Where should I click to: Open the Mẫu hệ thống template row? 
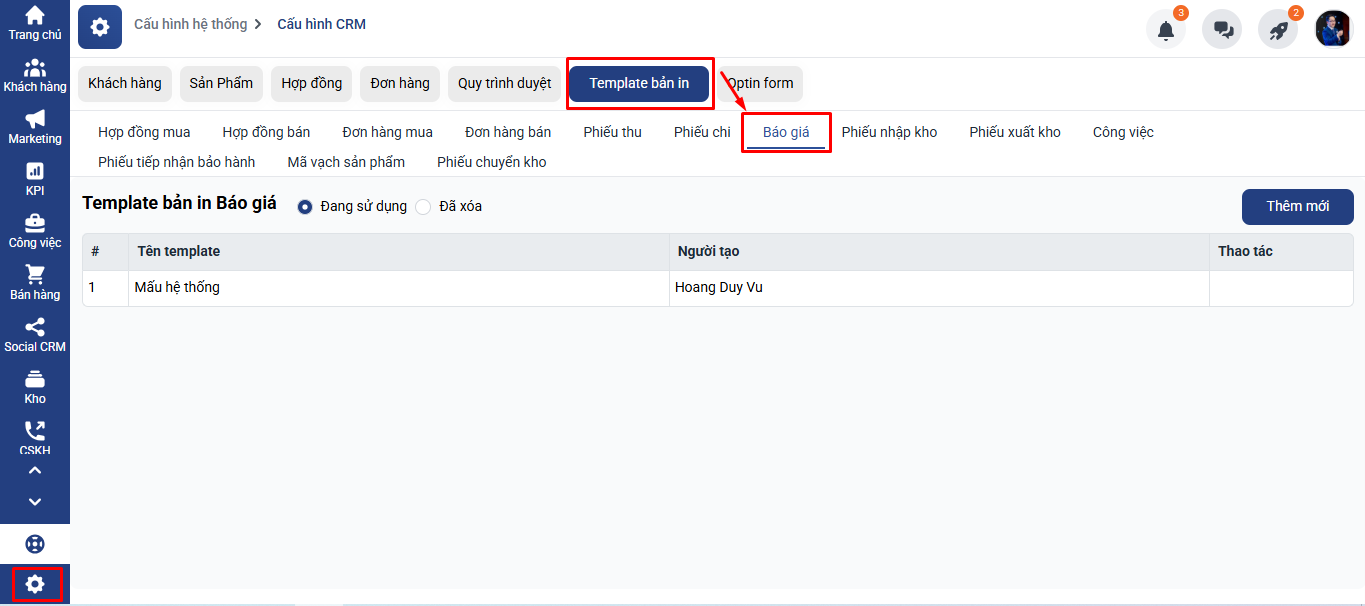pyautogui.click(x=177, y=288)
